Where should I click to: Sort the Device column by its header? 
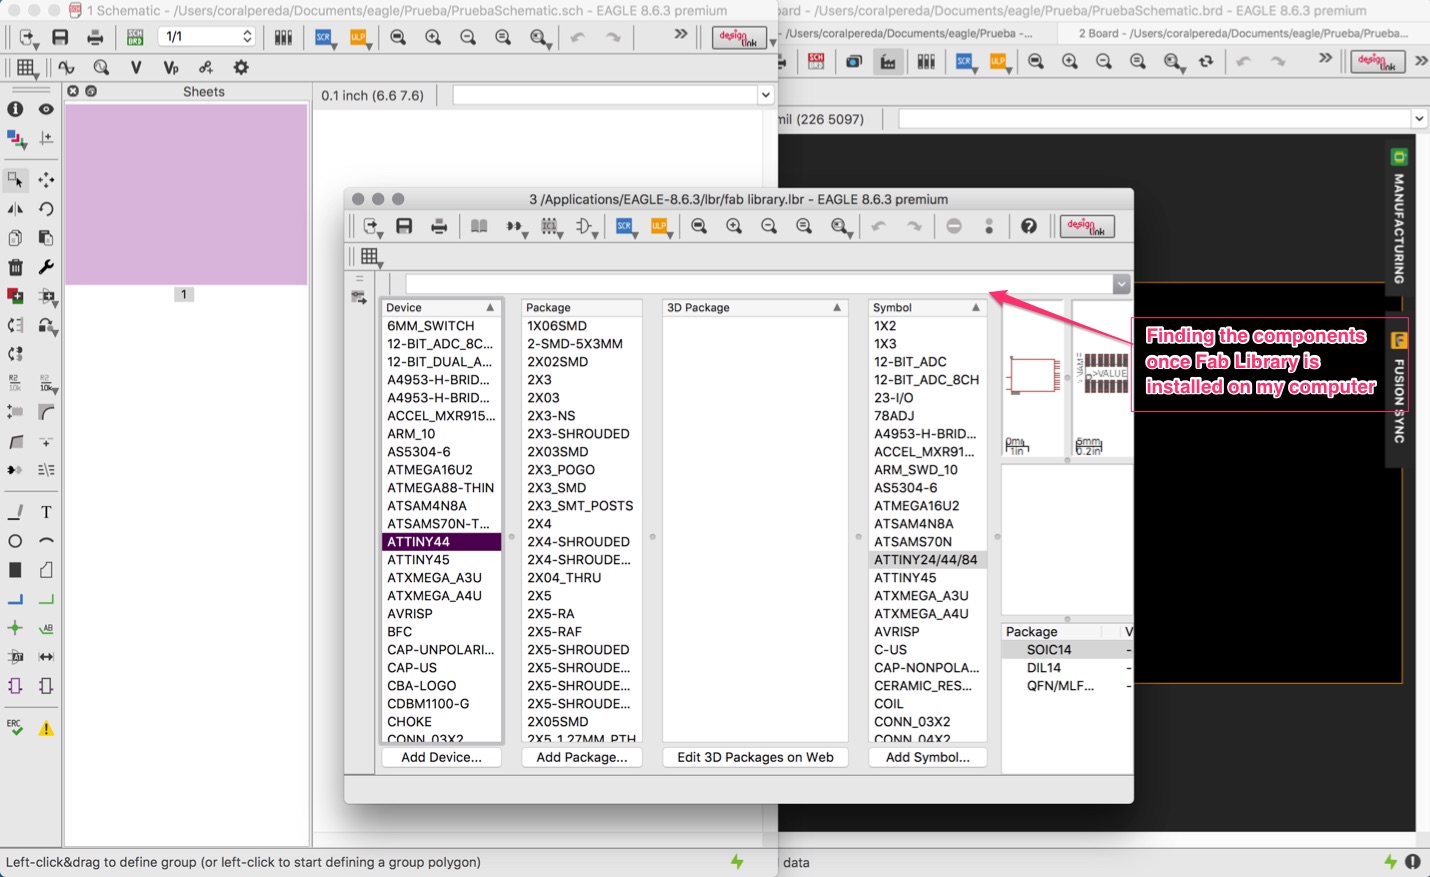[x=441, y=307]
